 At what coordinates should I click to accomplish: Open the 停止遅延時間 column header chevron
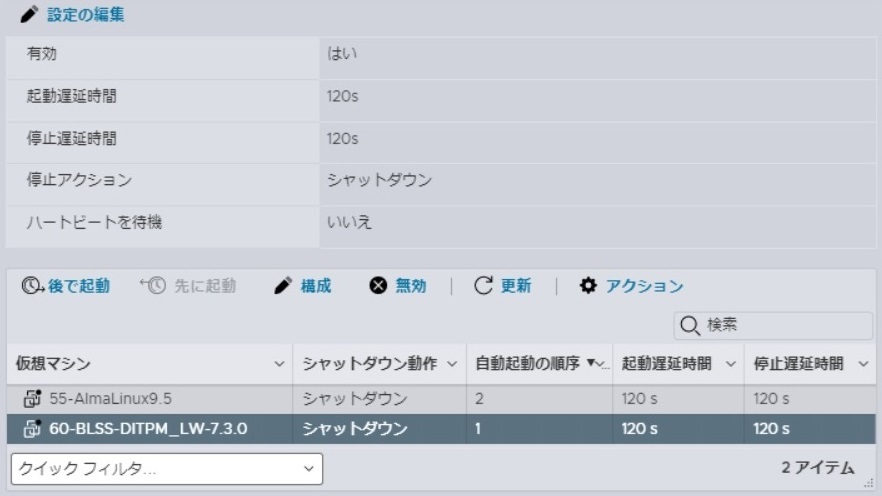point(862,364)
